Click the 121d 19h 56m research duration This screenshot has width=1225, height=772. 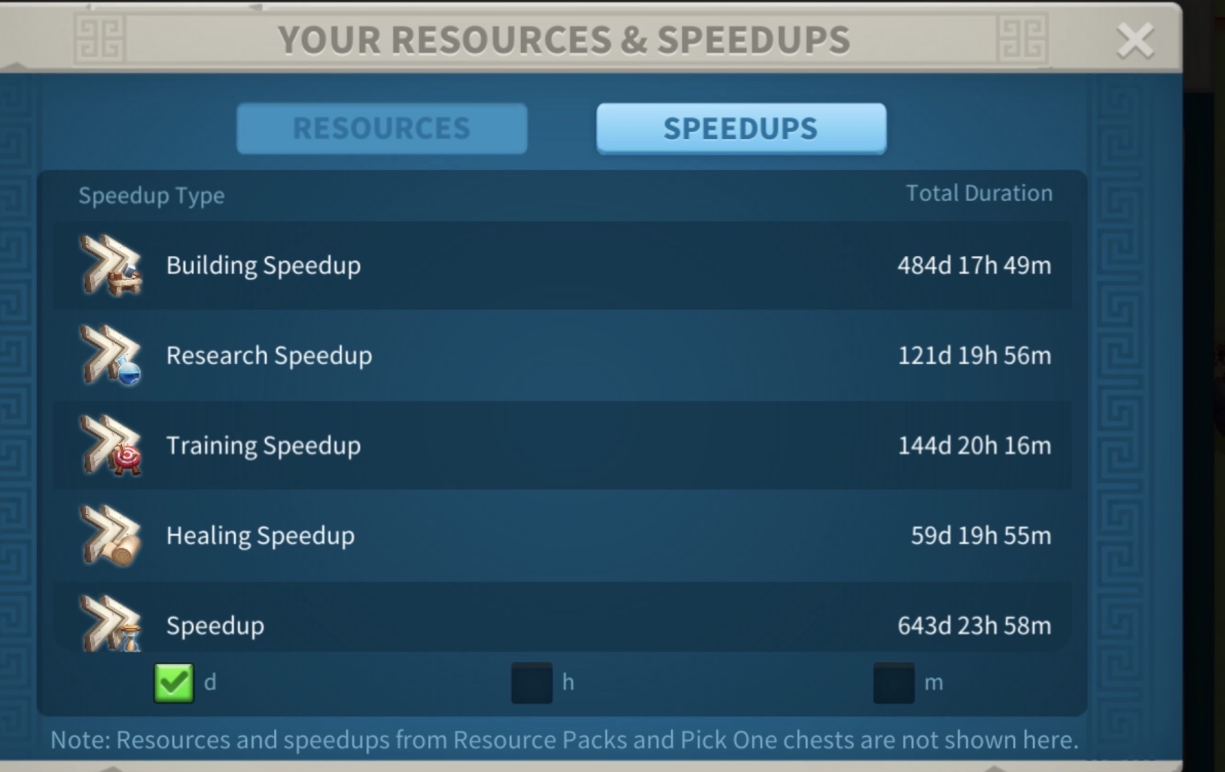[974, 356]
